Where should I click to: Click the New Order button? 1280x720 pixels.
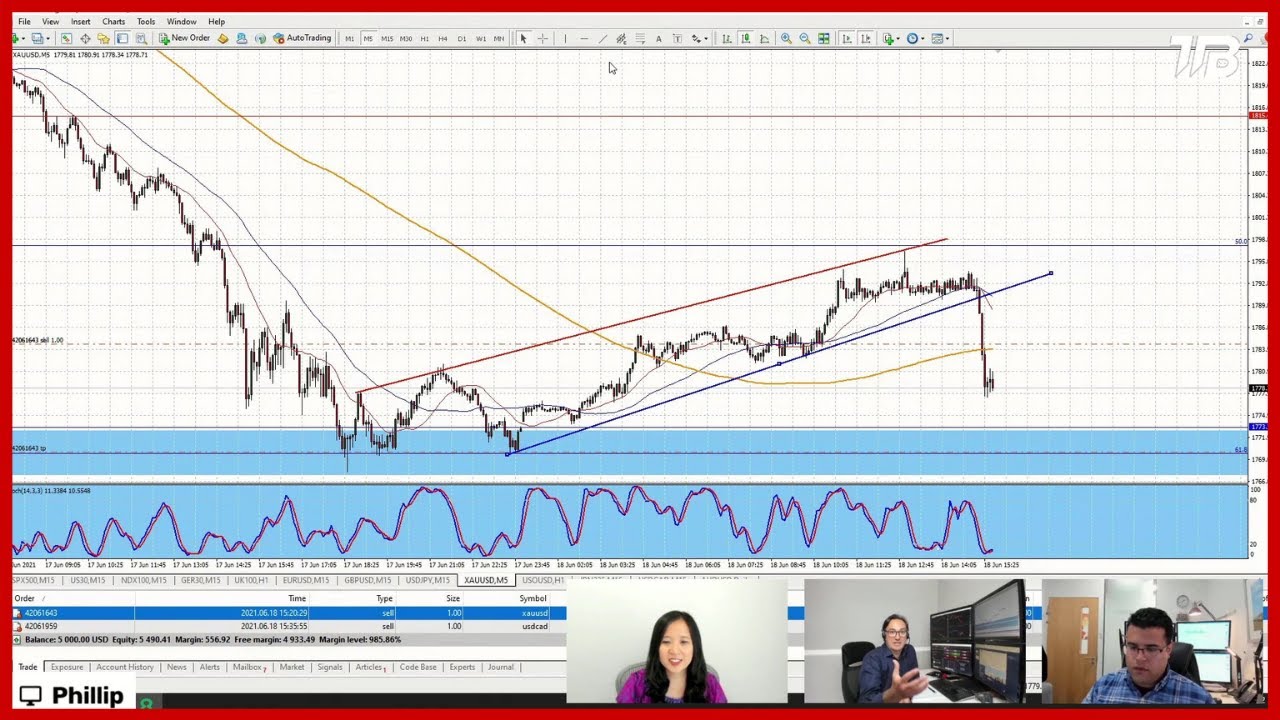click(184, 38)
